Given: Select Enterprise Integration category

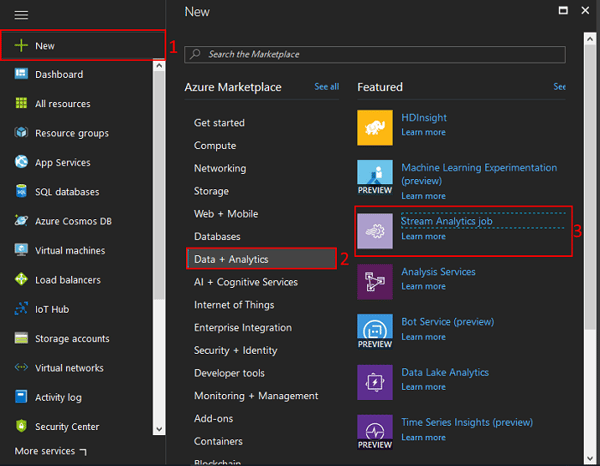Looking at the screenshot, I should [243, 328].
